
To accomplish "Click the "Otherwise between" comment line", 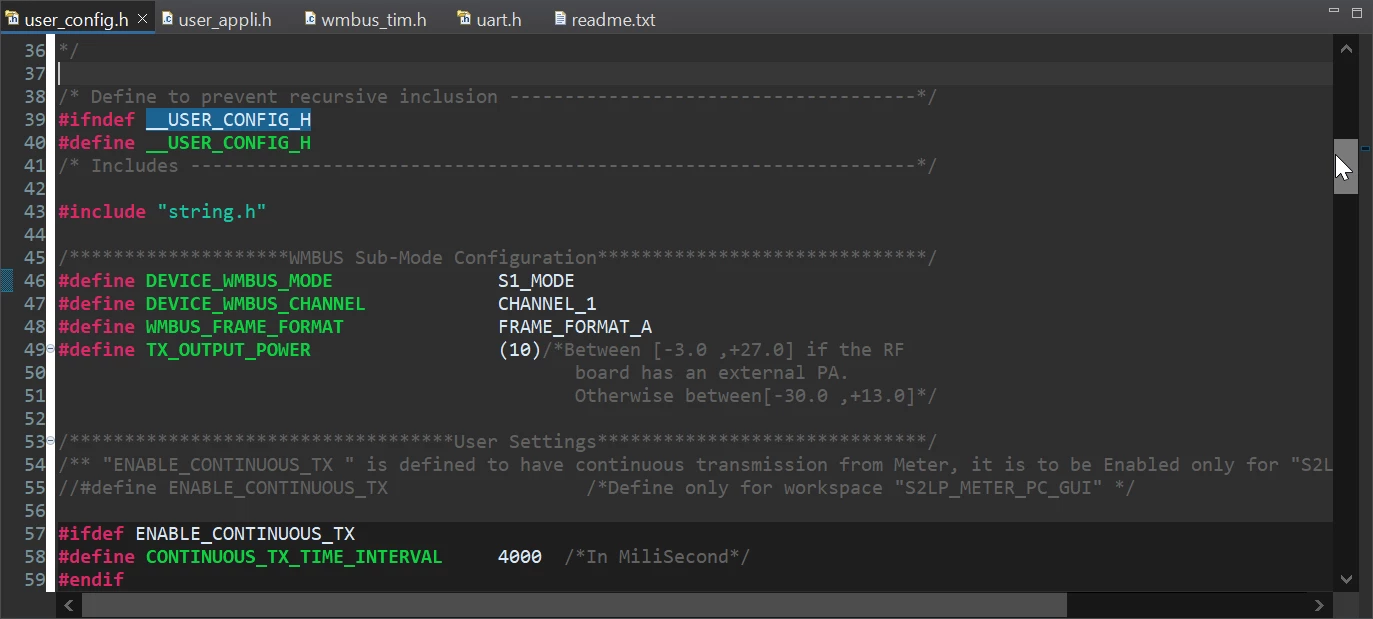I will [x=755, y=396].
